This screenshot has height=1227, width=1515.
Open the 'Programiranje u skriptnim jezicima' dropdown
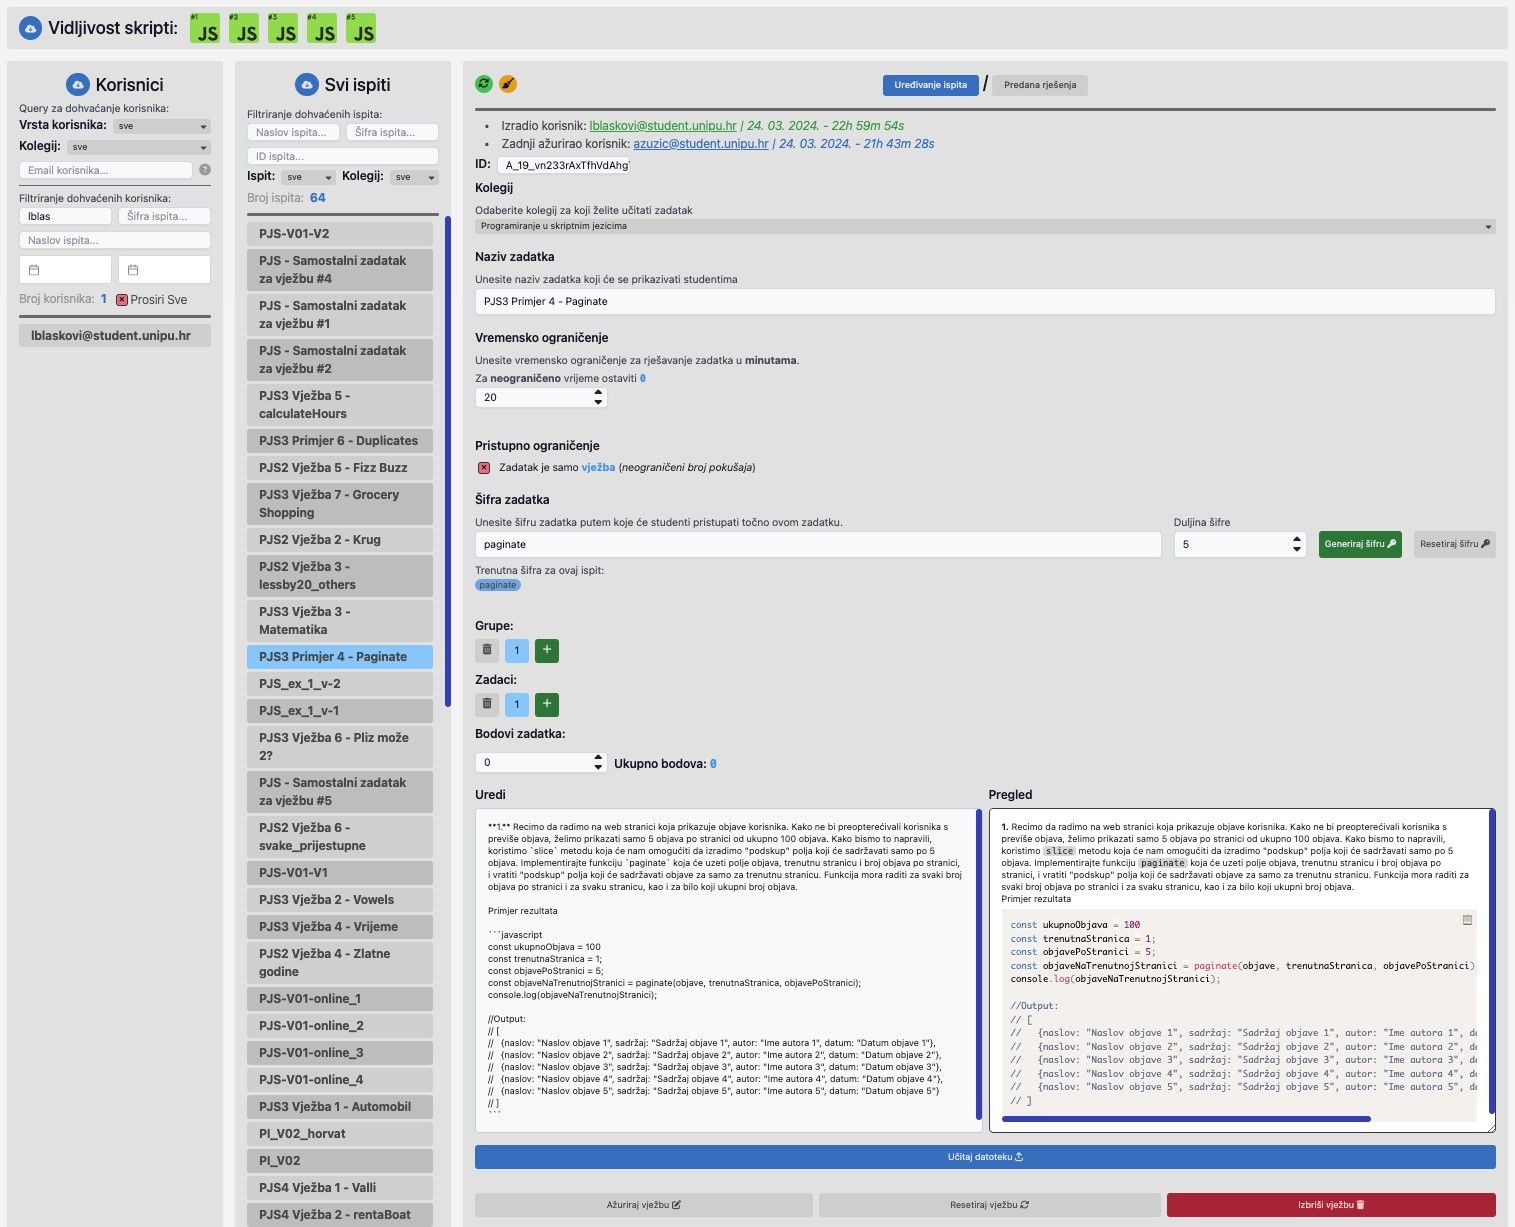(x=985, y=226)
